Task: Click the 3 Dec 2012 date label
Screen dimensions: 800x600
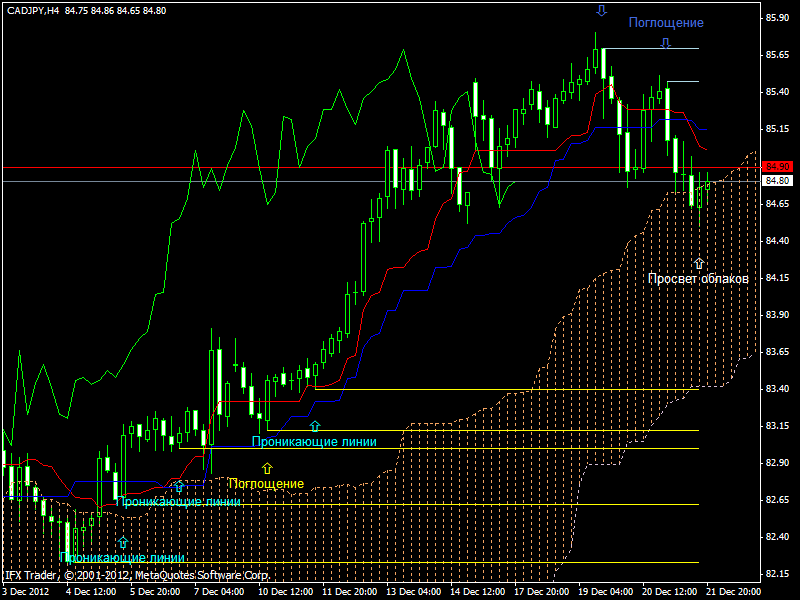Action: coord(27,591)
